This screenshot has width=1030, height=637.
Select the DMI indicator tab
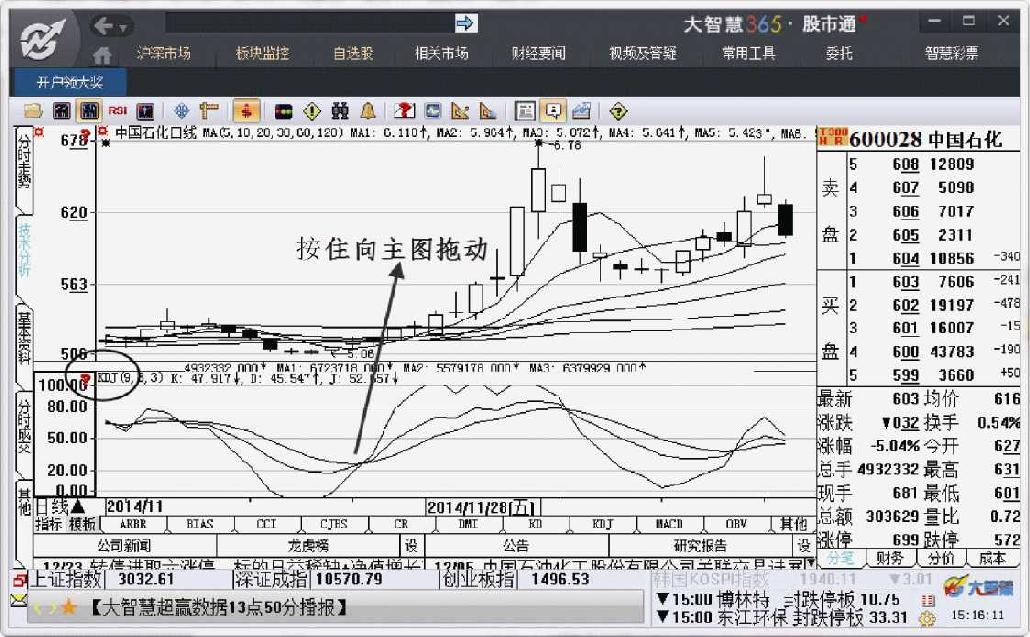tap(467, 524)
